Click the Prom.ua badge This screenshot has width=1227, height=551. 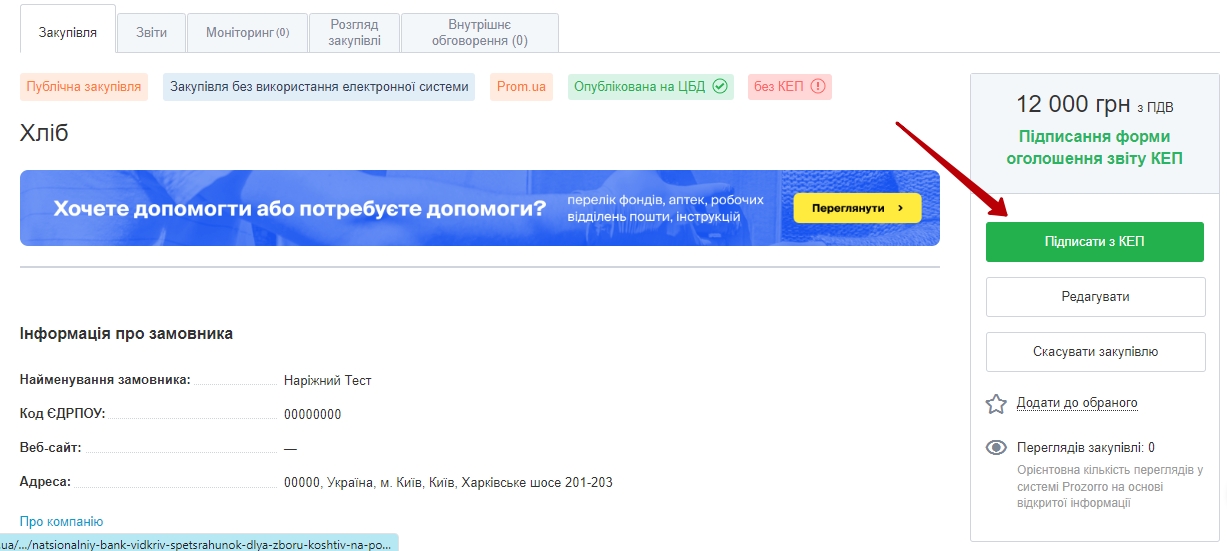(521, 87)
